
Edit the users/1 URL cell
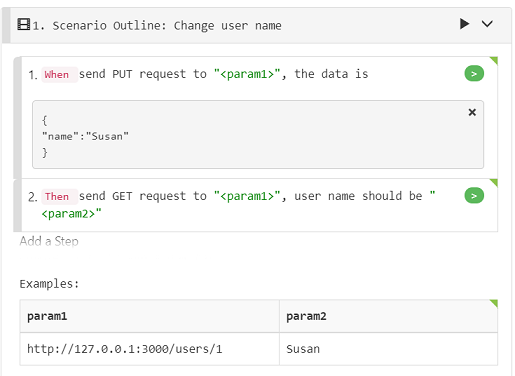[149, 349]
